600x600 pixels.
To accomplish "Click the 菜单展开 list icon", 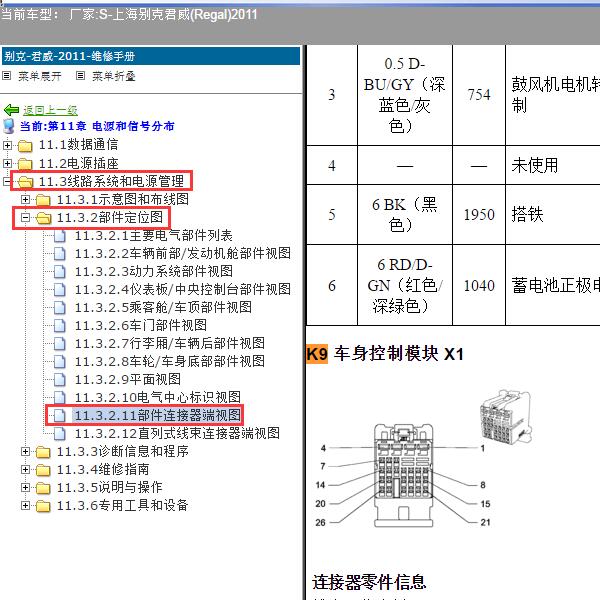I will click(7, 75).
